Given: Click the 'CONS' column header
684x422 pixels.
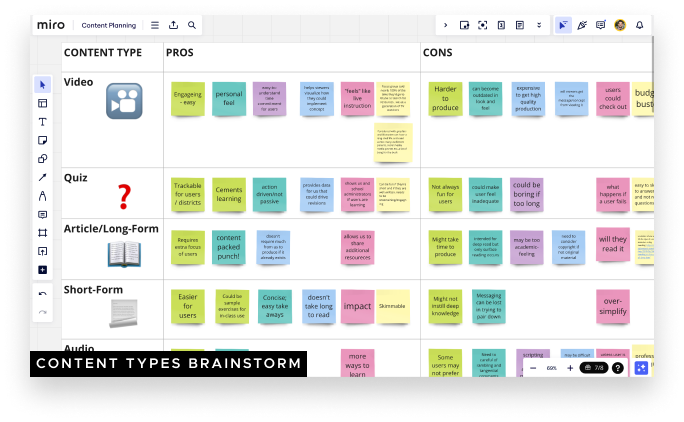Looking at the screenshot, I should coord(438,53).
